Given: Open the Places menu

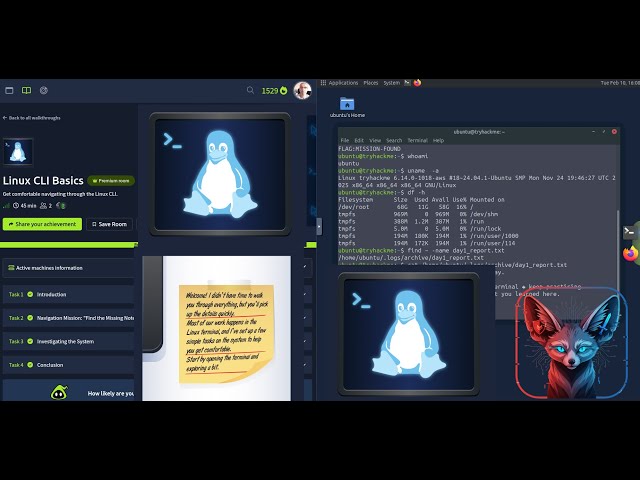Looking at the screenshot, I should coord(371,83).
